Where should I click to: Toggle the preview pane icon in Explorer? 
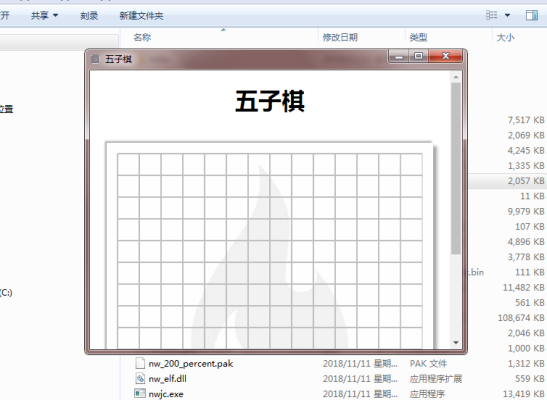(x=532, y=15)
